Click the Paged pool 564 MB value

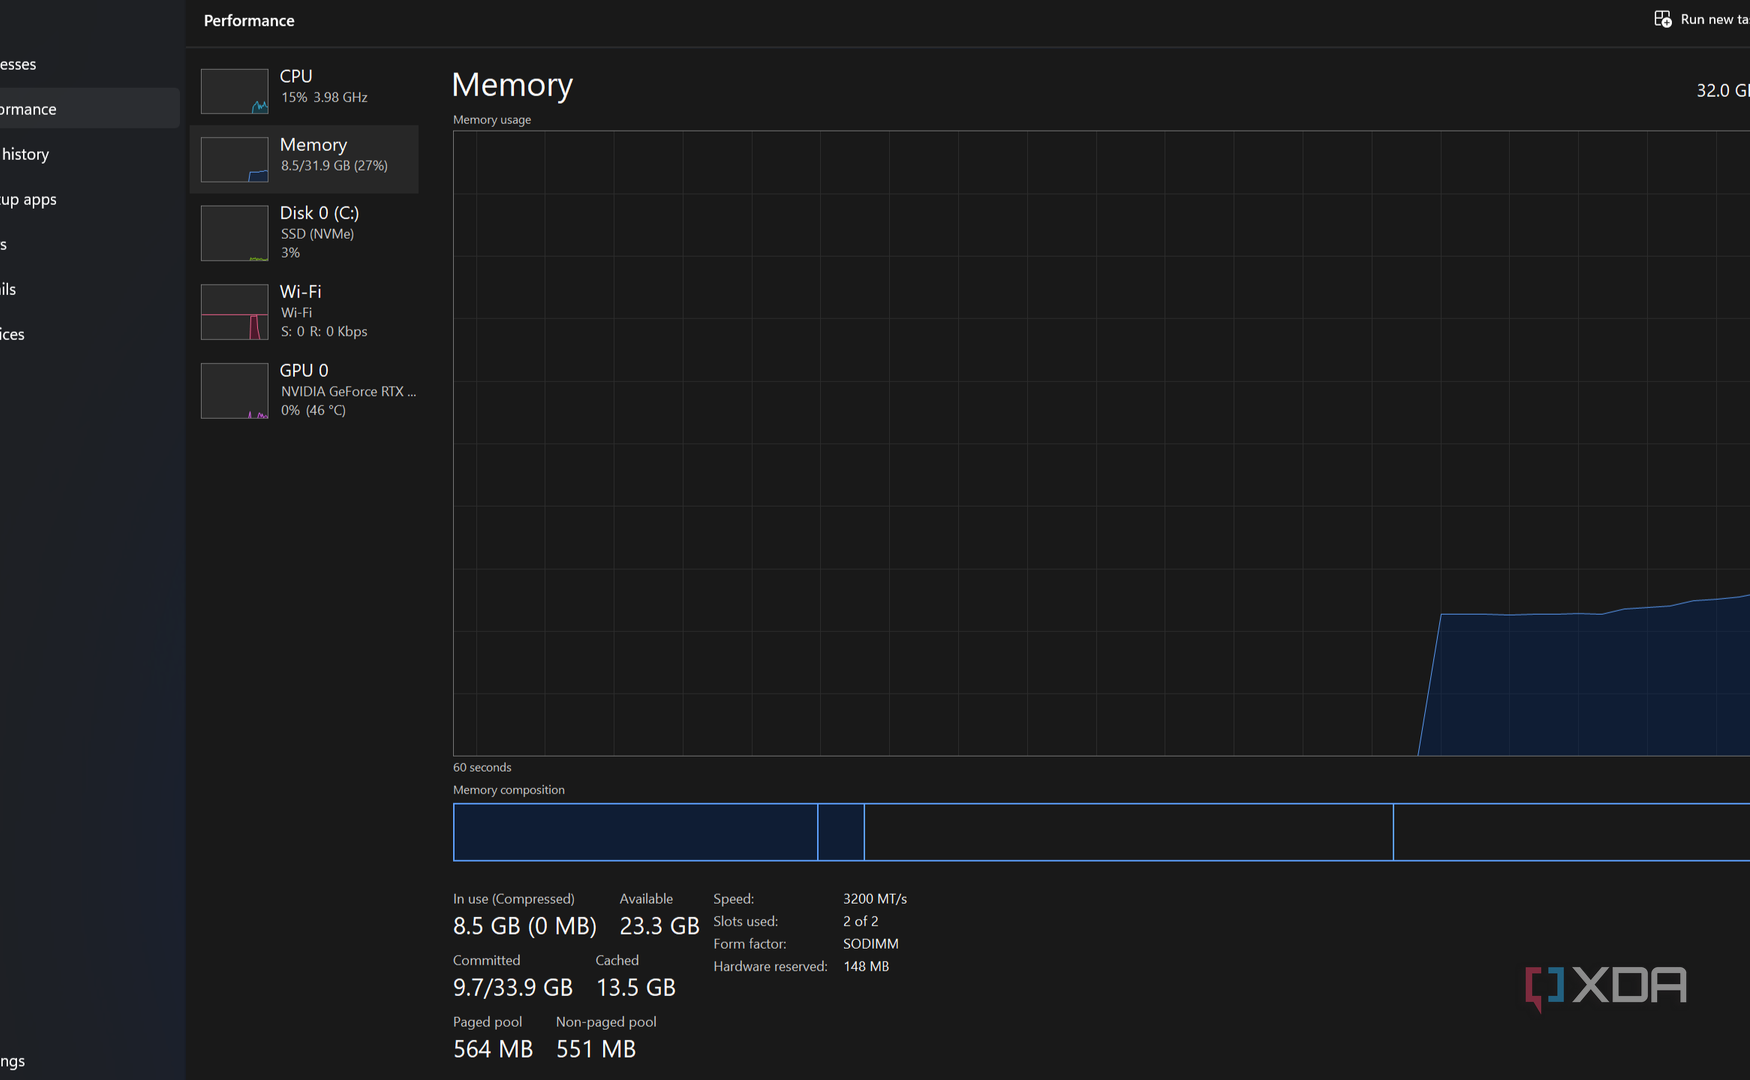pos(493,1049)
